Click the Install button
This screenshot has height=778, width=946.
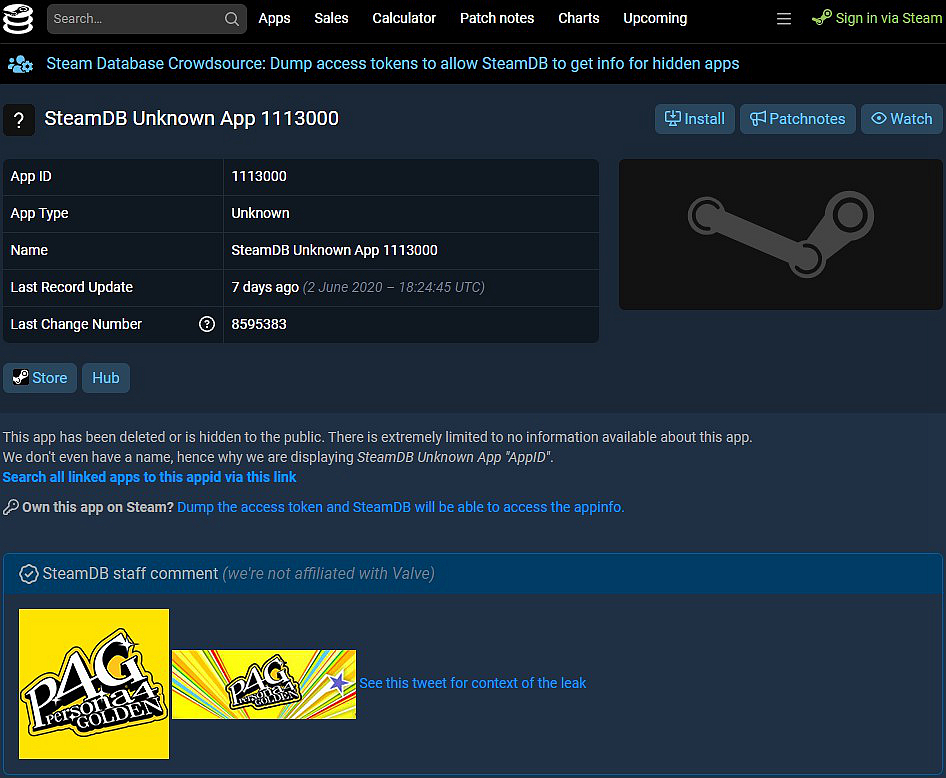tap(695, 119)
